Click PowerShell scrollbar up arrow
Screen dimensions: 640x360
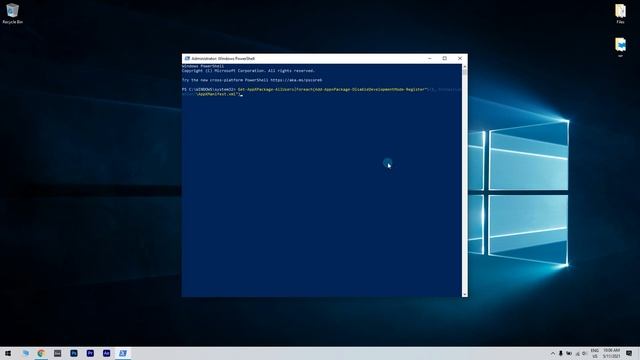pos(464,66)
